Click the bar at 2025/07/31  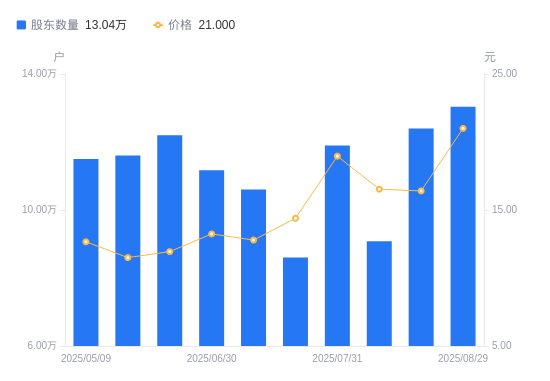pos(337,246)
